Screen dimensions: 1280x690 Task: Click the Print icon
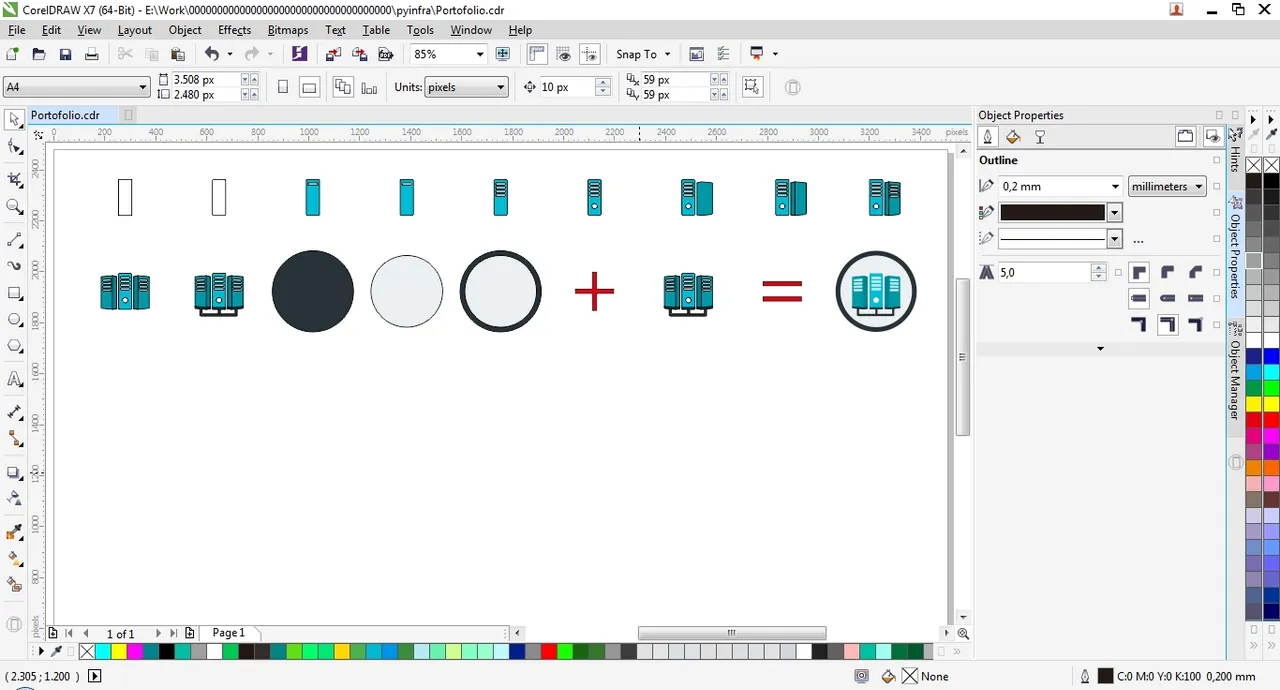pos(91,54)
